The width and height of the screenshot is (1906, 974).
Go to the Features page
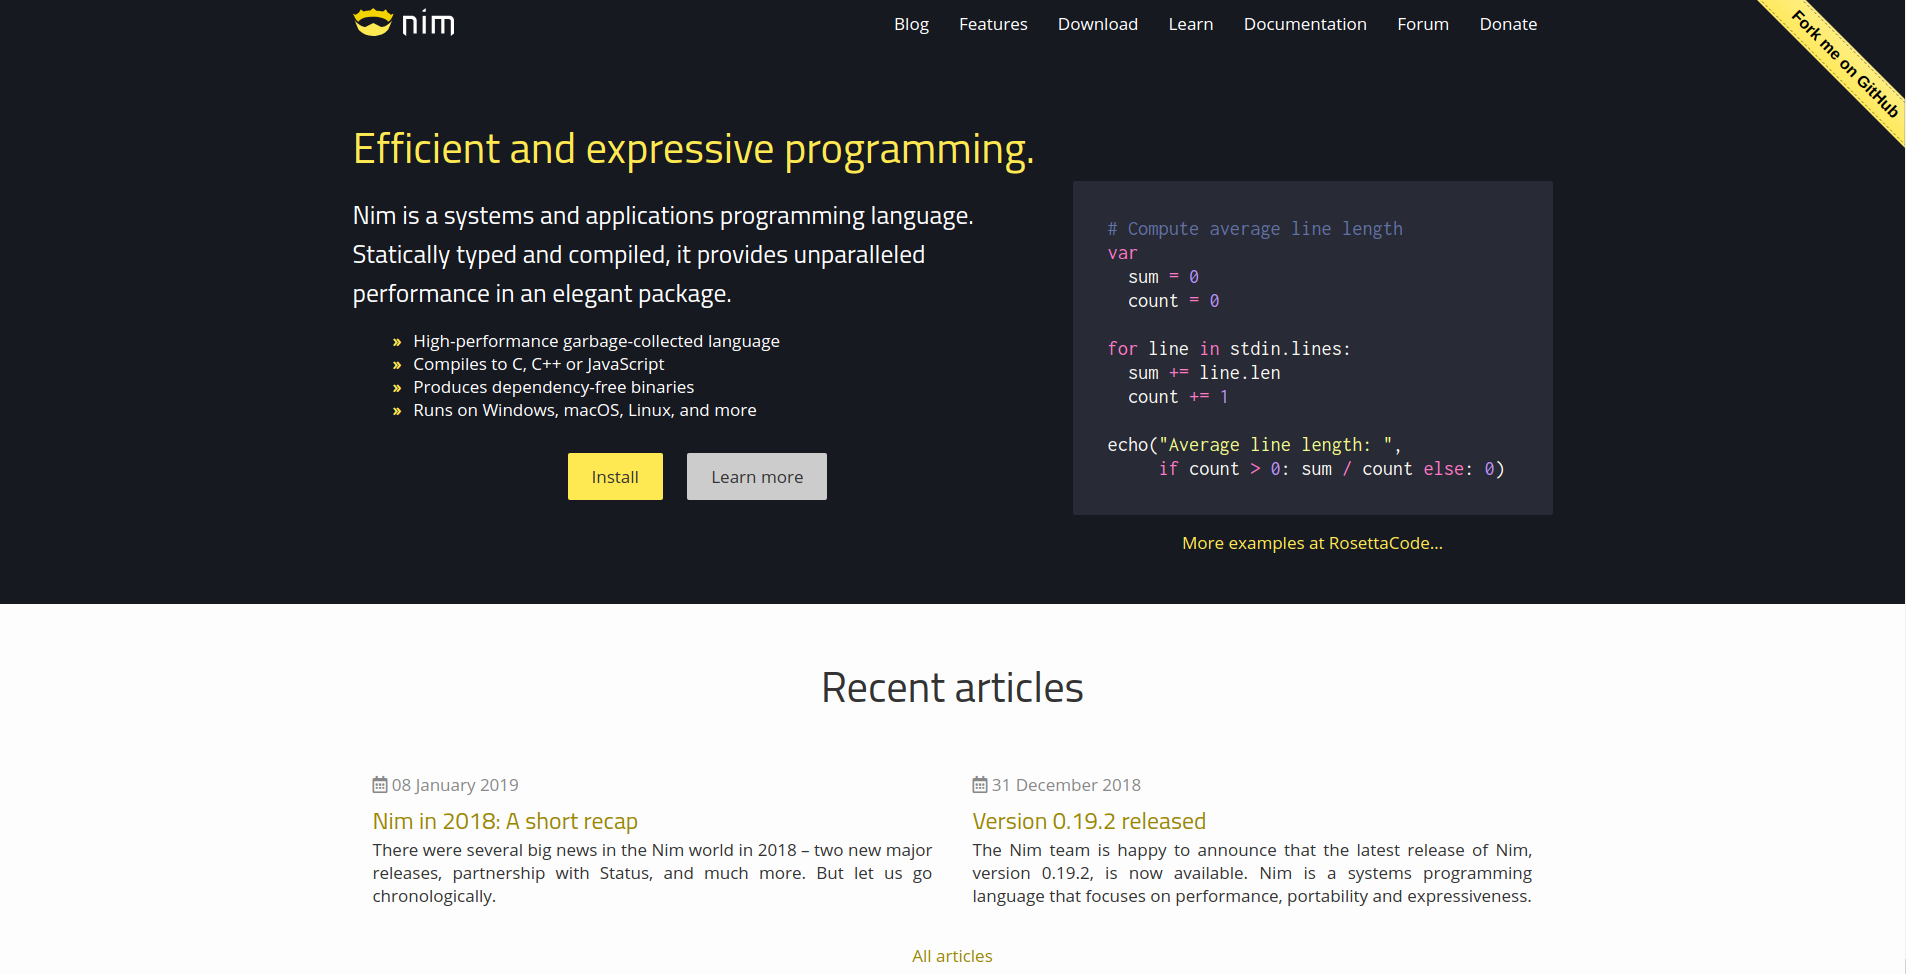(x=993, y=24)
